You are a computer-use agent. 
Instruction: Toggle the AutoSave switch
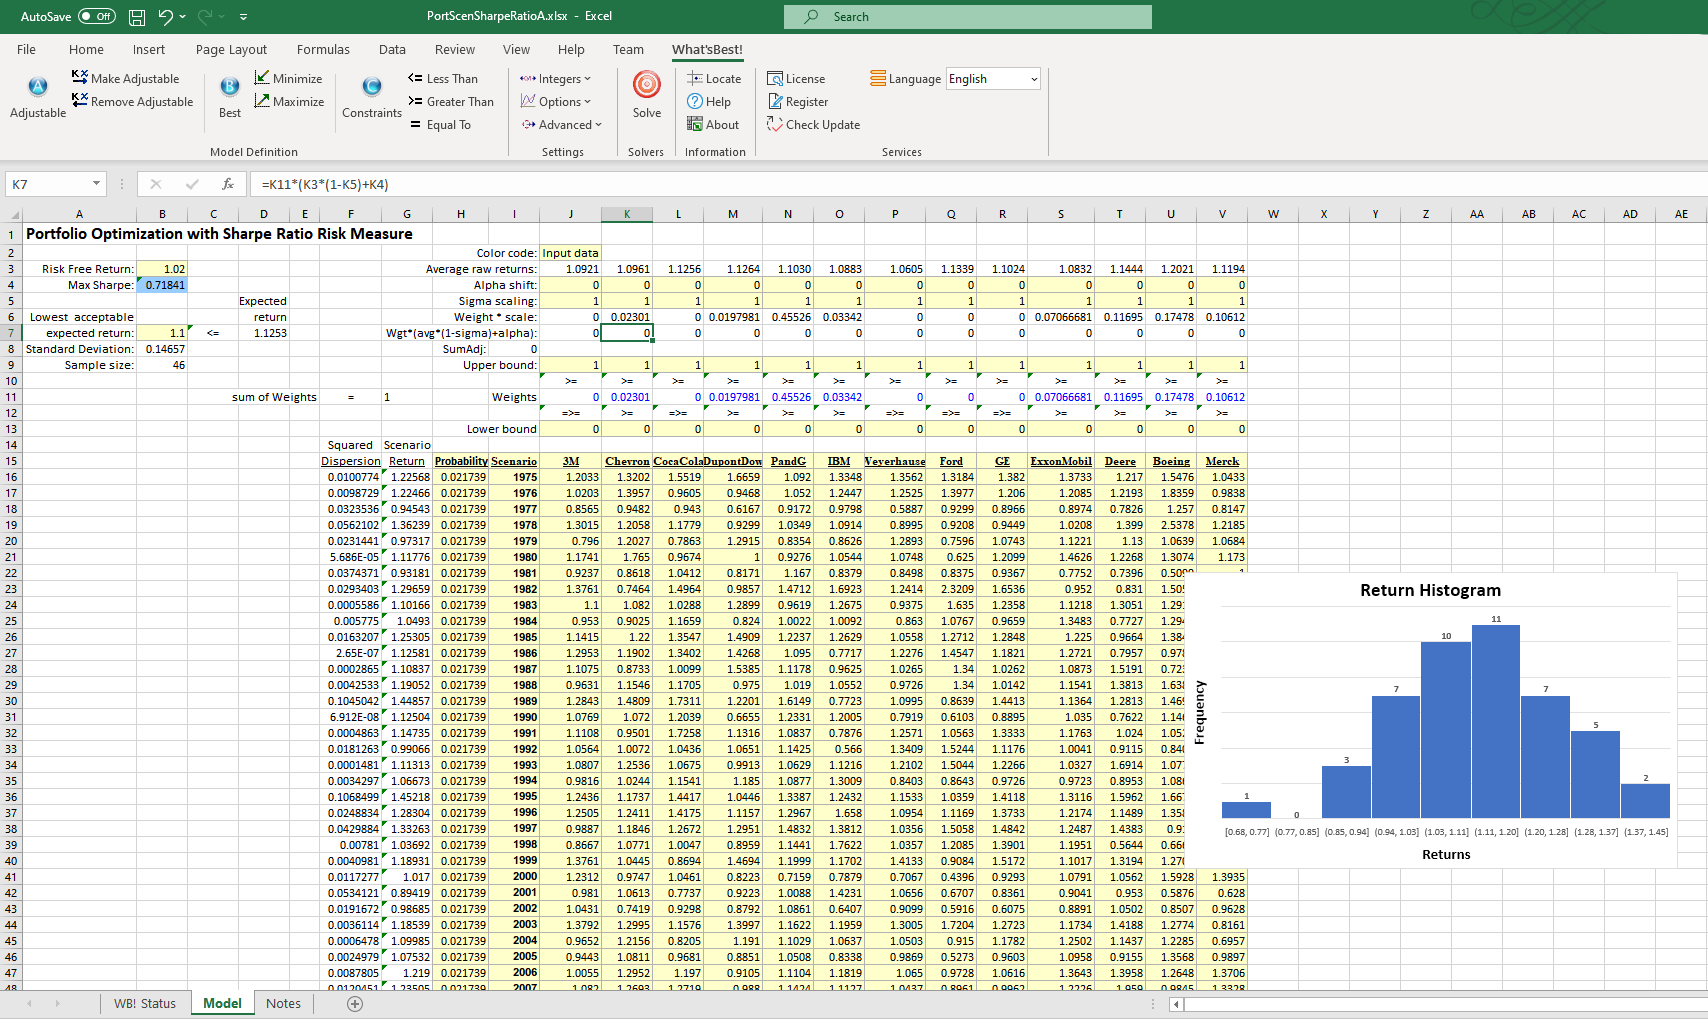[96, 17]
